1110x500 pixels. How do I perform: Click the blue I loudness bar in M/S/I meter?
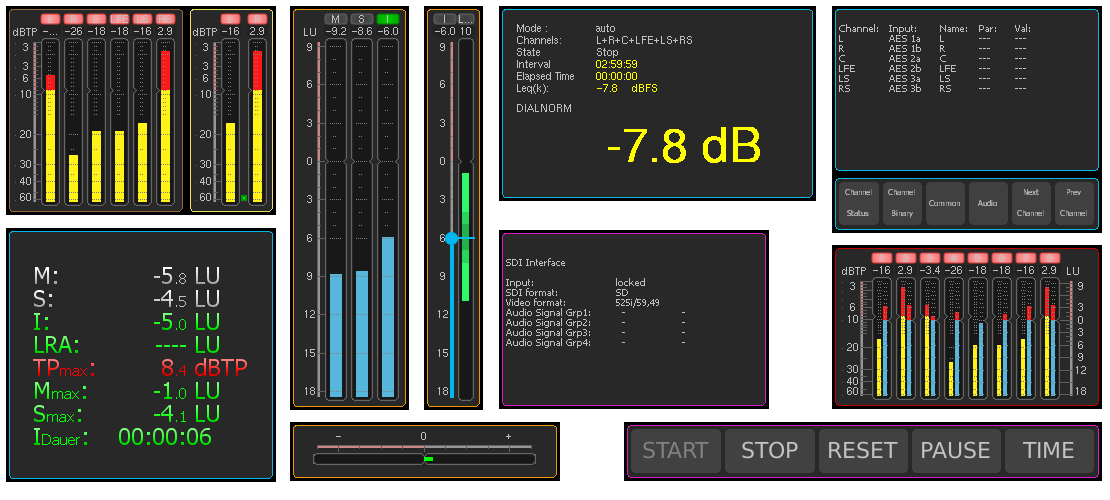(x=388, y=317)
